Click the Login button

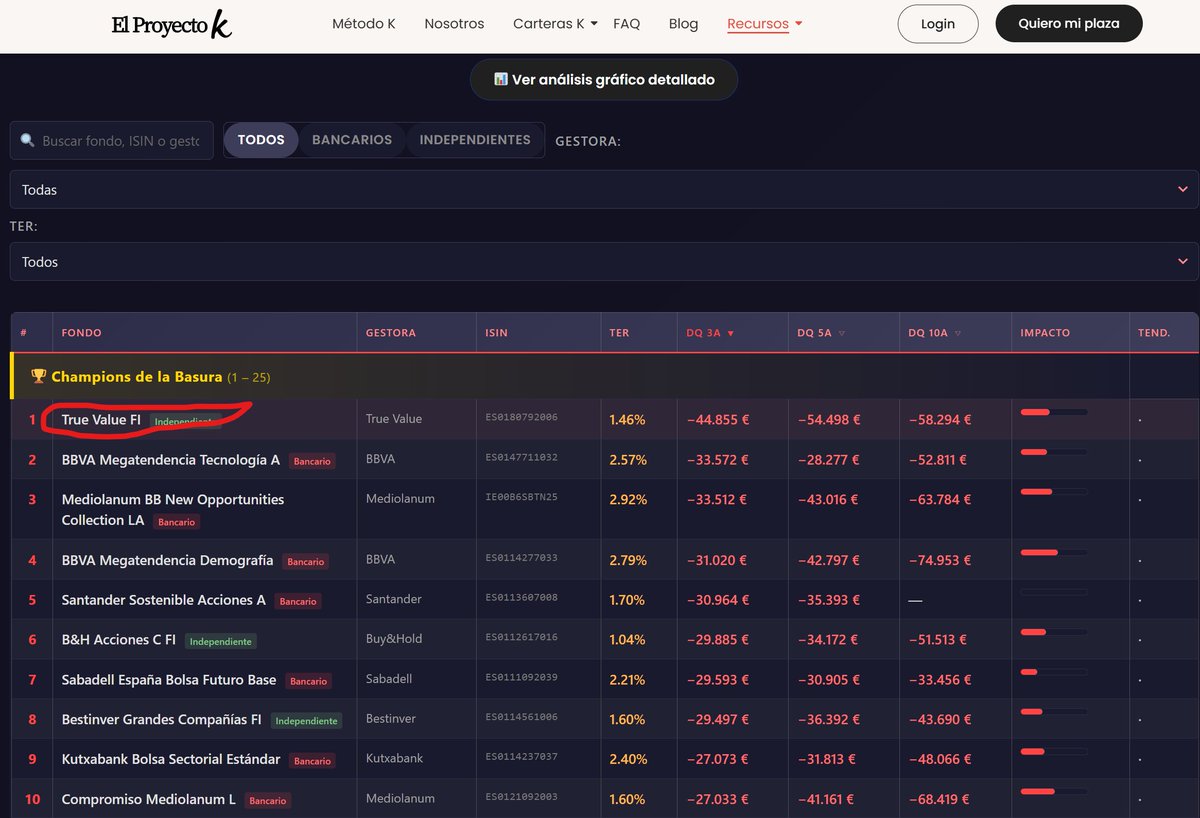938,24
